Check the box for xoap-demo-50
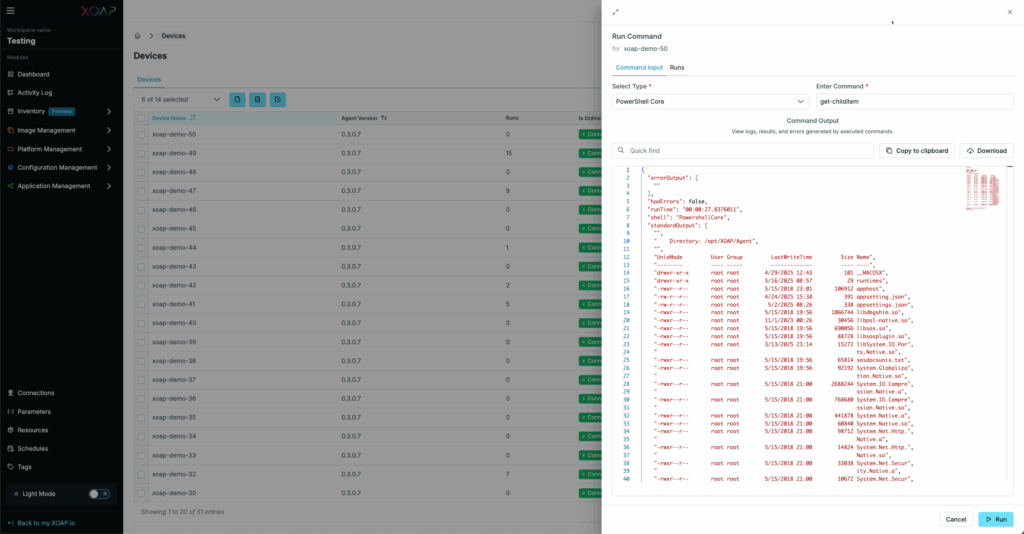 coord(141,134)
